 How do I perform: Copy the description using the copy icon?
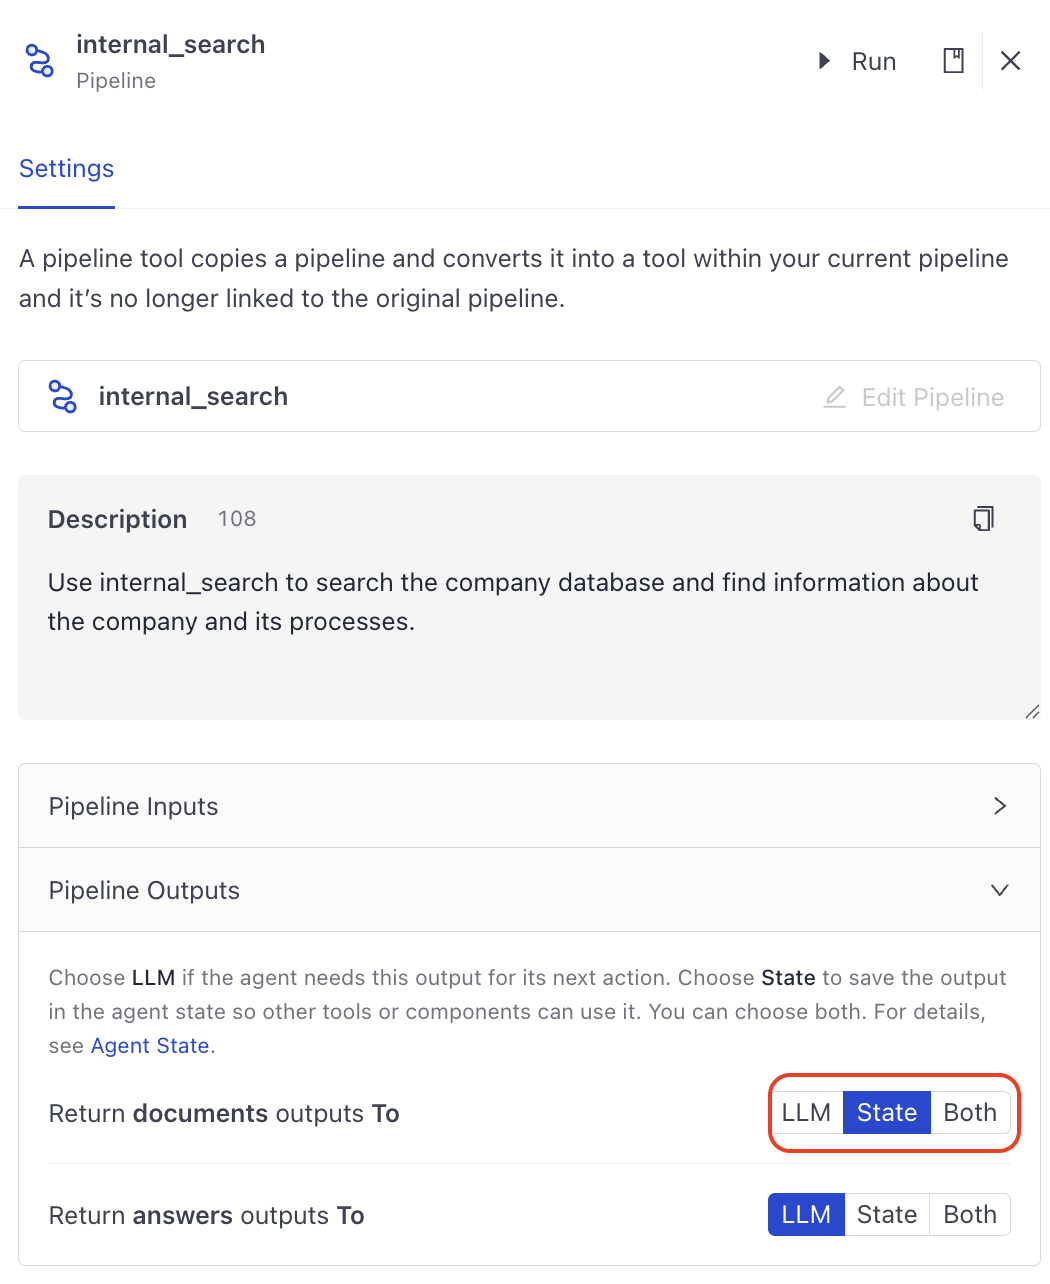coord(984,518)
